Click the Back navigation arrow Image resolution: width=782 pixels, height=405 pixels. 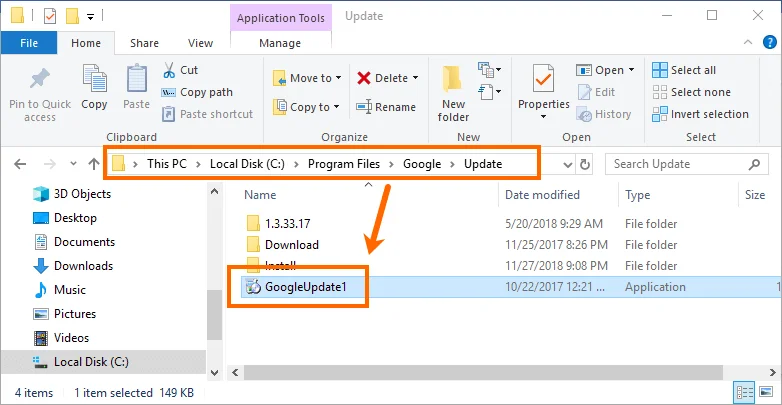[20, 164]
